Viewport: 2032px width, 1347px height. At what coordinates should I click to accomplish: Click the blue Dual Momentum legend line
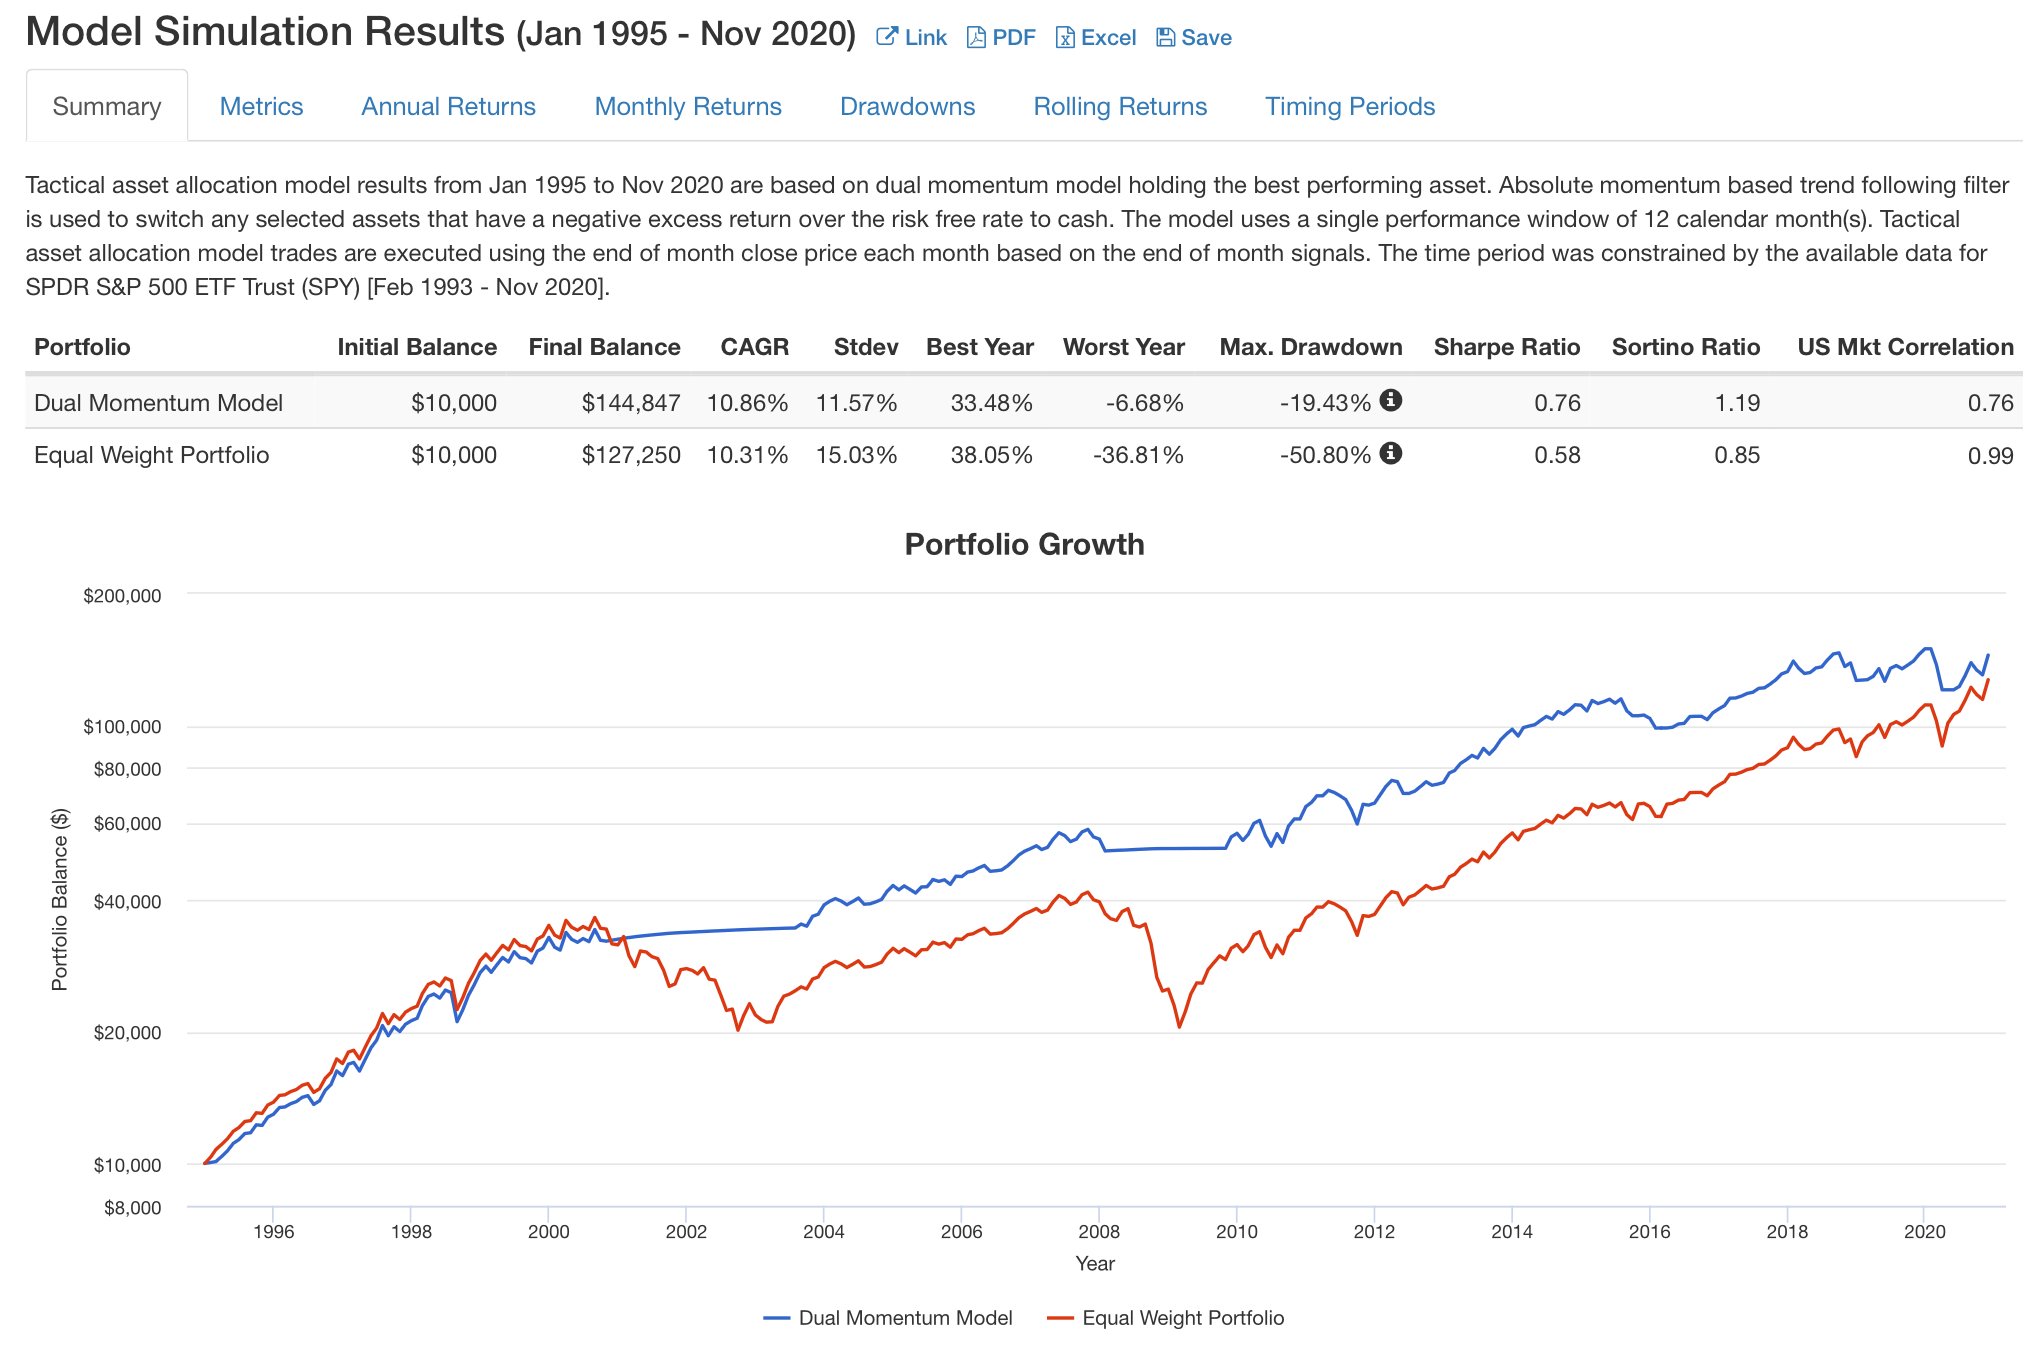777,1318
